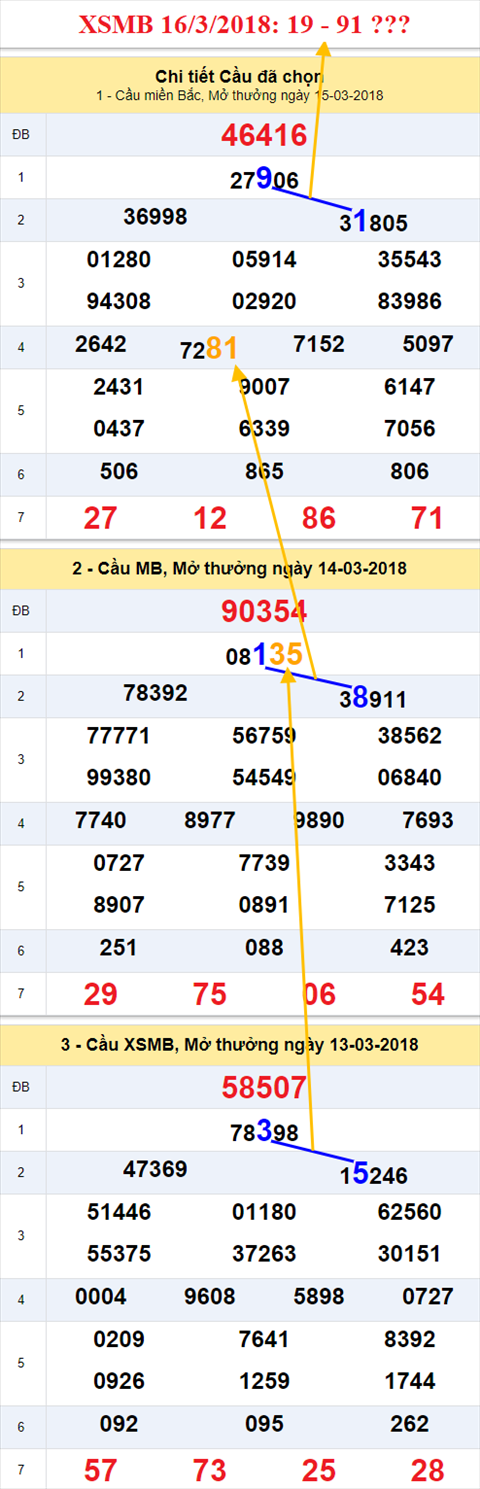This screenshot has width=480, height=1489.
Task: Select fourth prize number 7152
Action: [319, 344]
